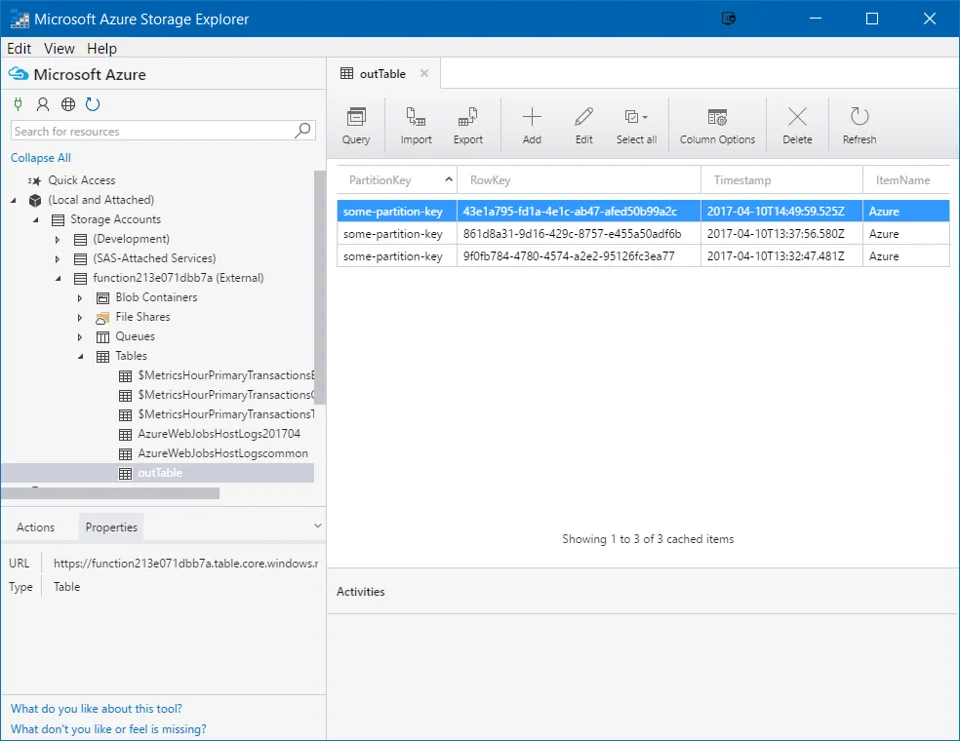
Task: Collapse the function213e071dbb7a node
Action: [x=58, y=279]
